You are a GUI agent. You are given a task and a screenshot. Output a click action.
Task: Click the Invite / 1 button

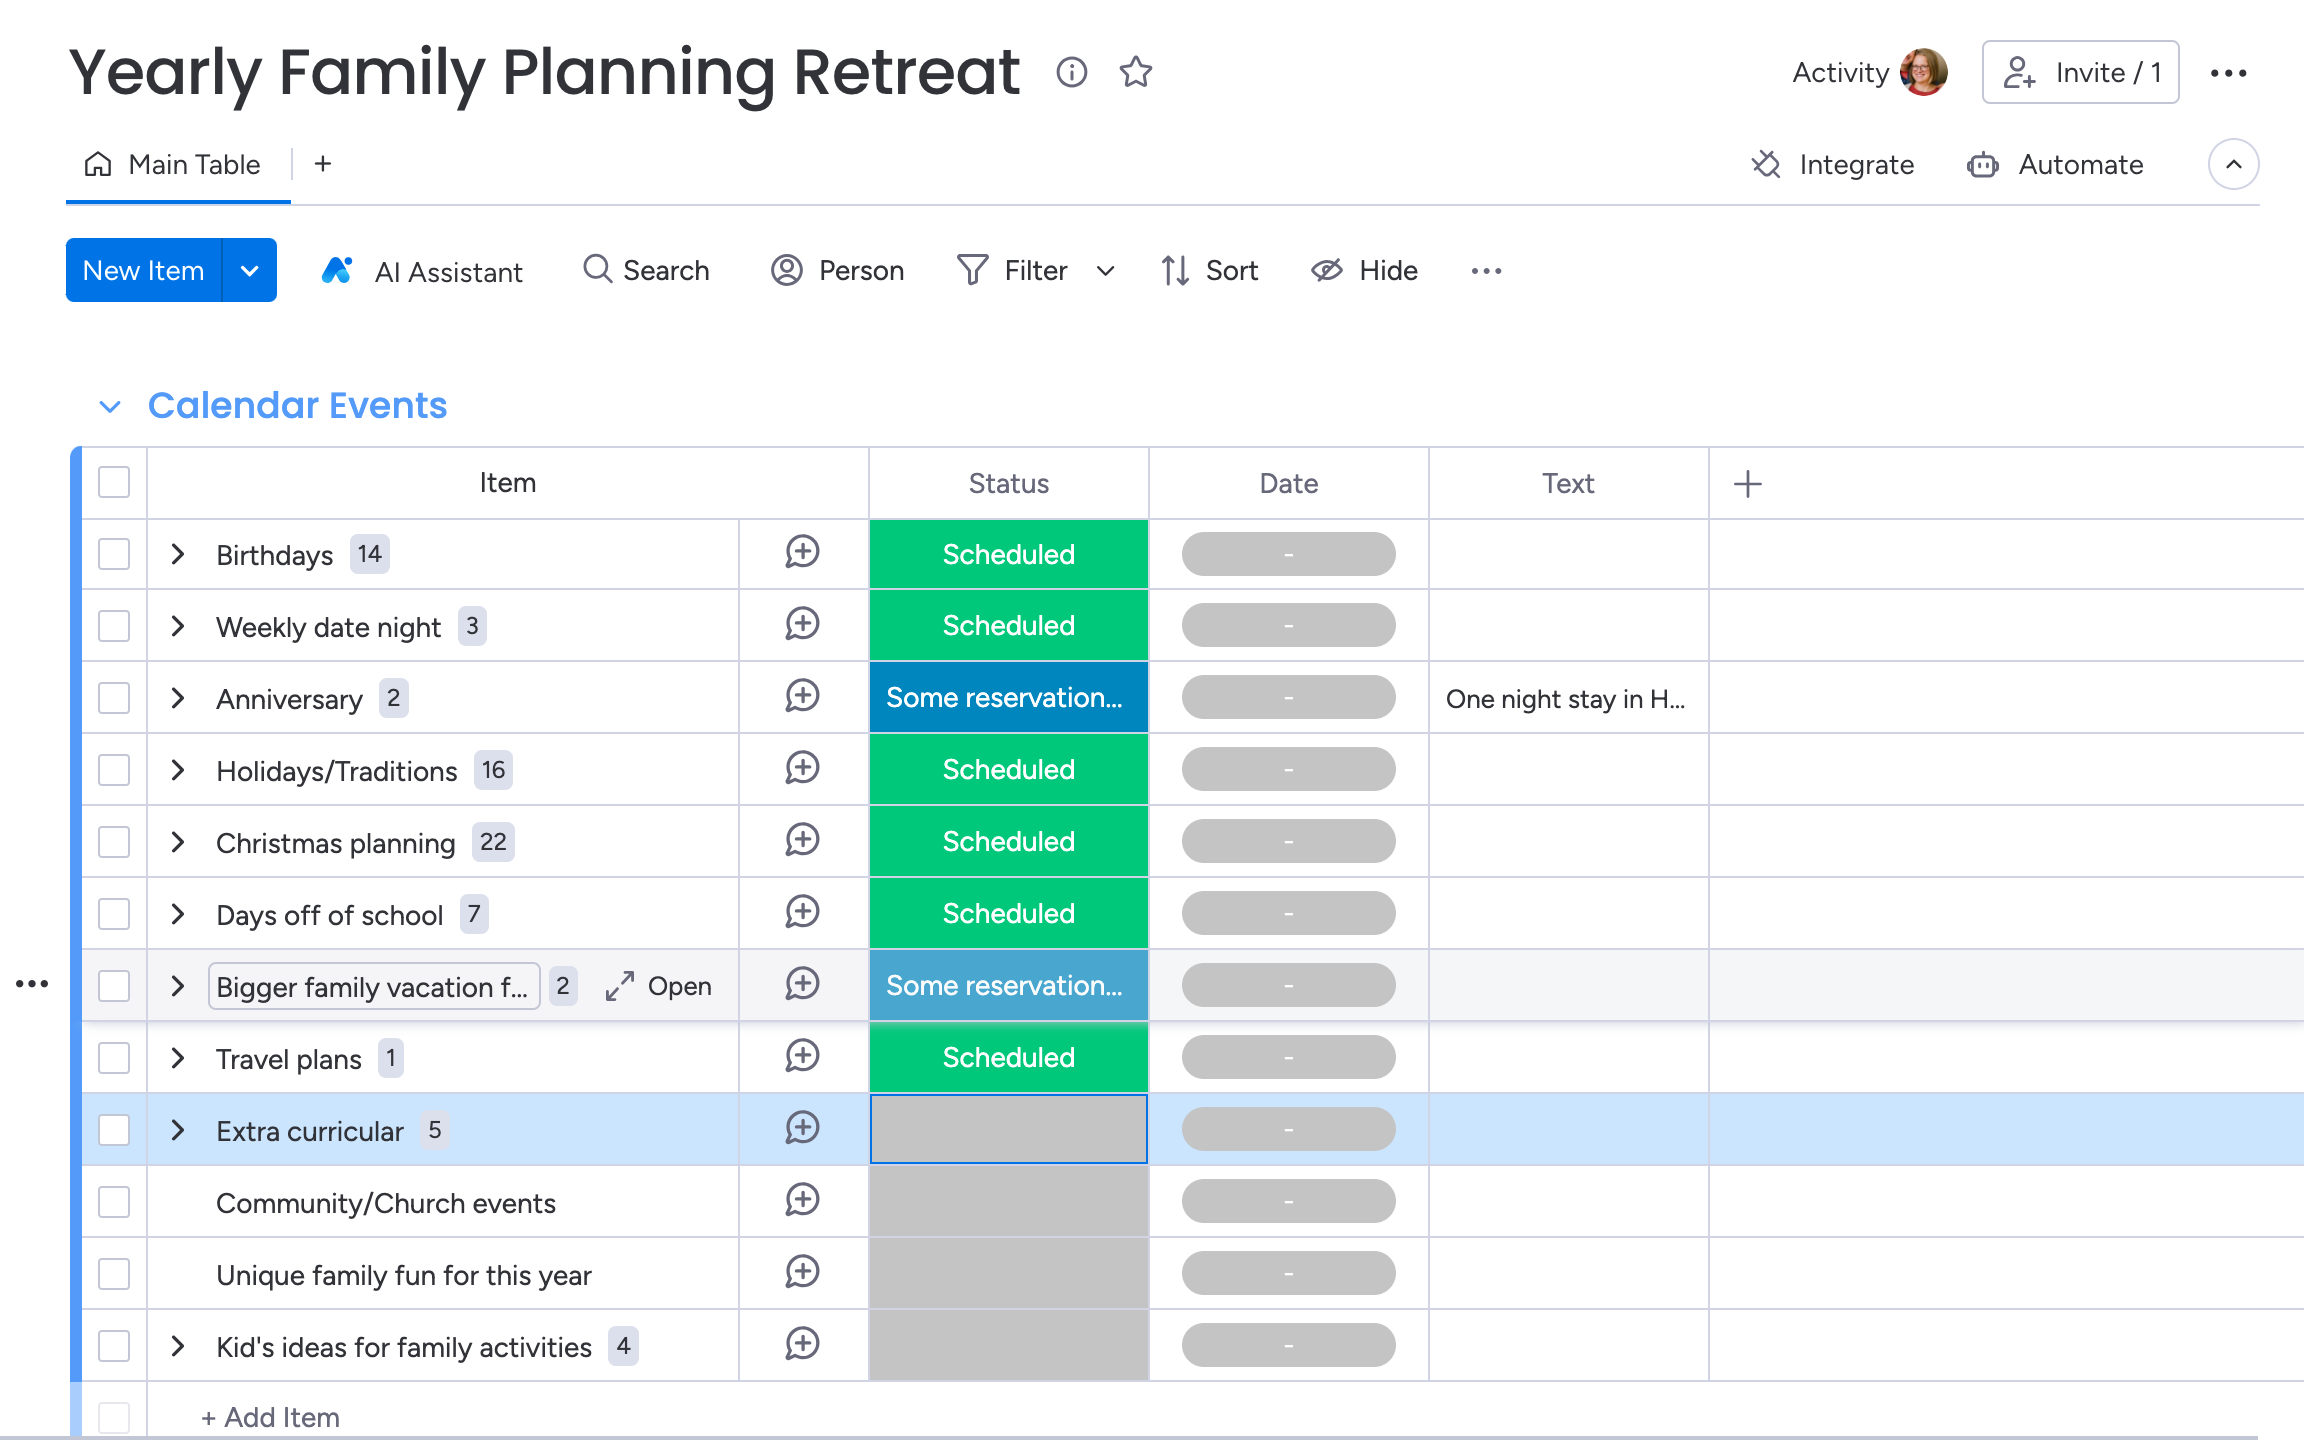(x=2080, y=73)
